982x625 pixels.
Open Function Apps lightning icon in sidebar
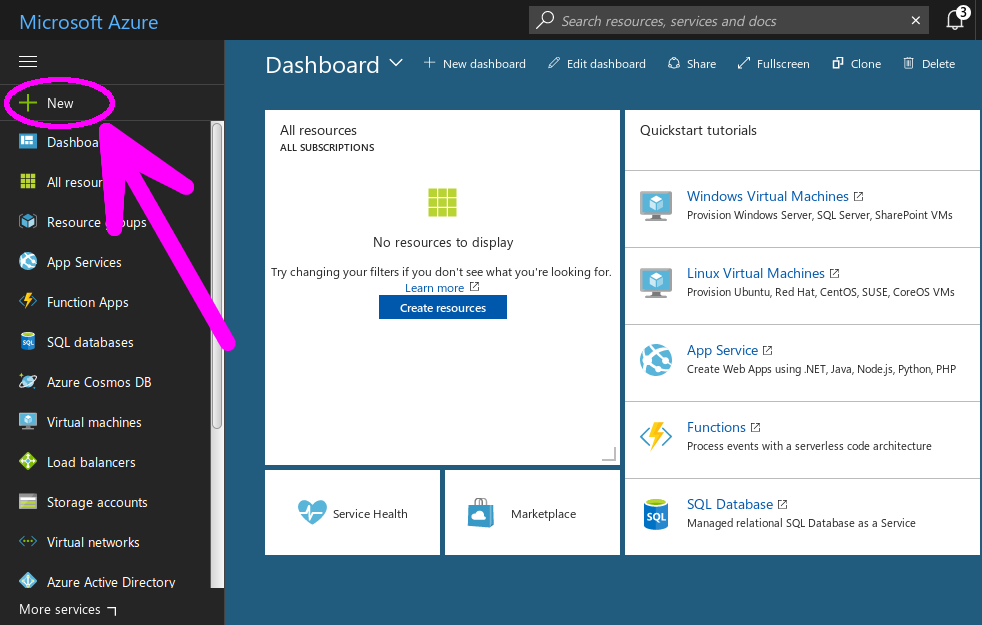pyautogui.click(x=28, y=301)
